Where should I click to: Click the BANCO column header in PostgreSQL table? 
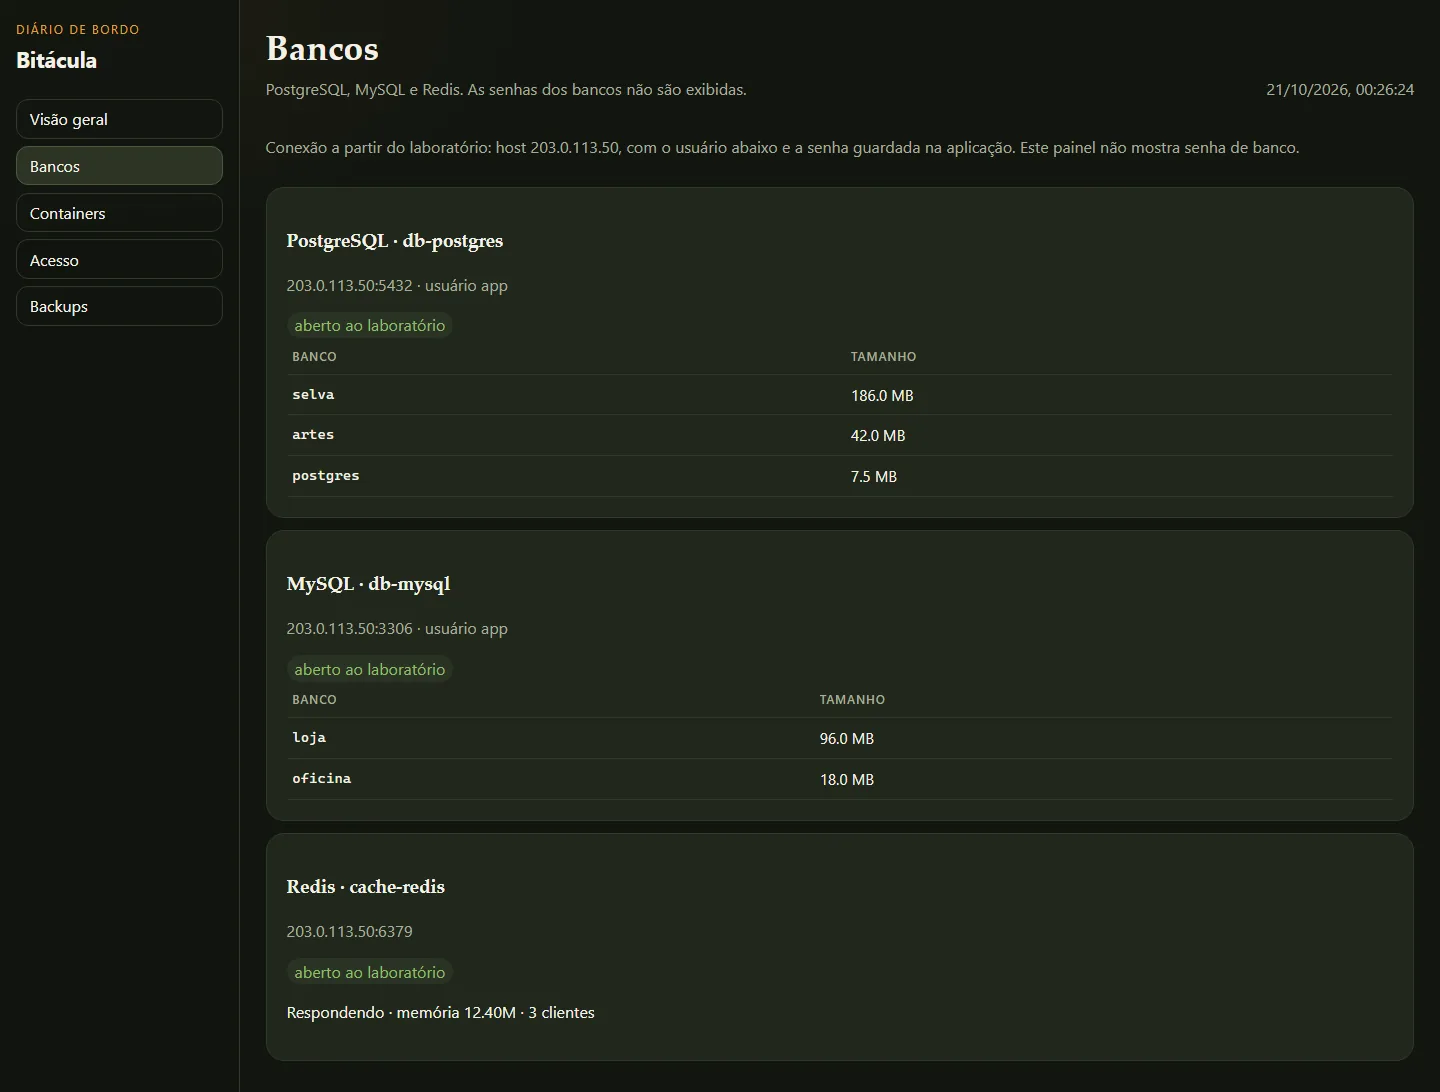[x=314, y=356]
